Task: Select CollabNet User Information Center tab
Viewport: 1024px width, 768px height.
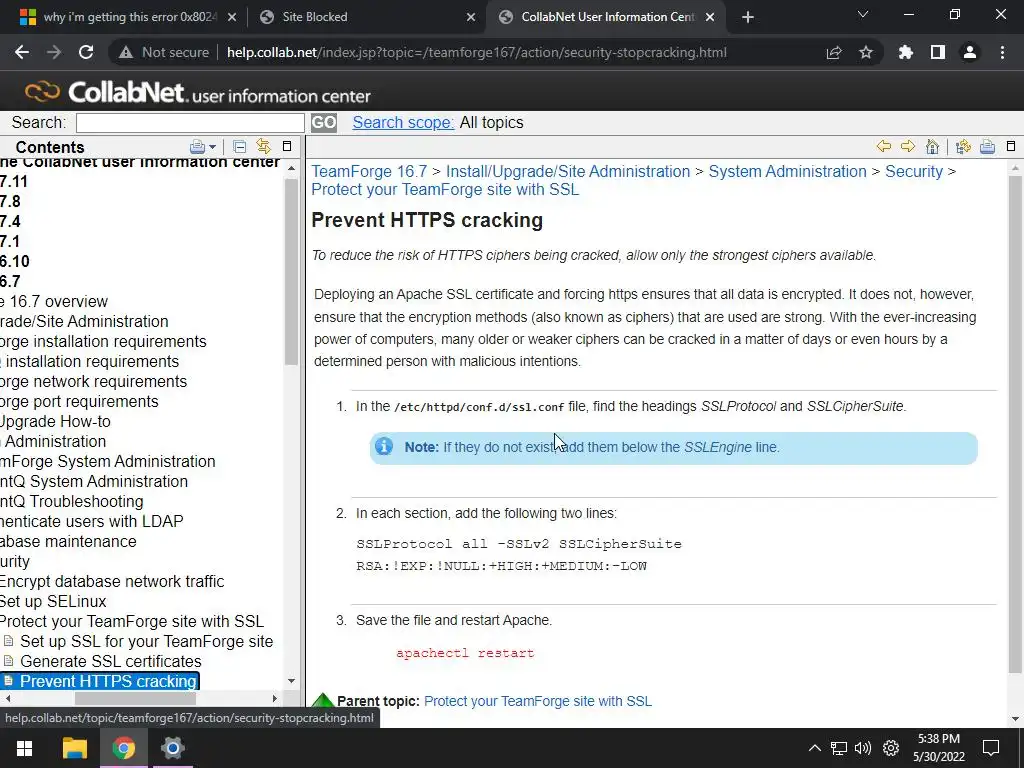Action: pos(607,17)
